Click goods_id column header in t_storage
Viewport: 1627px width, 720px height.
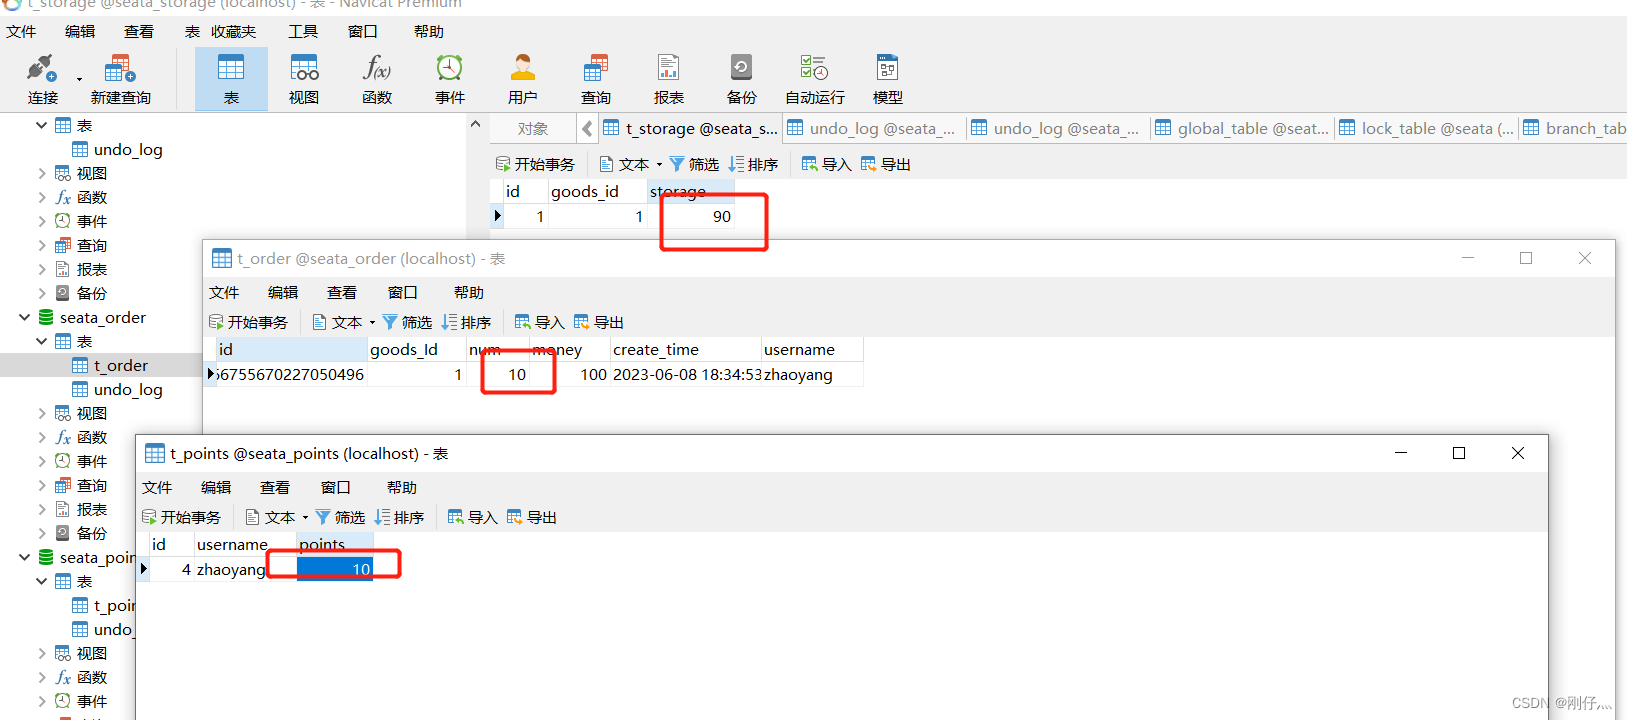click(597, 191)
